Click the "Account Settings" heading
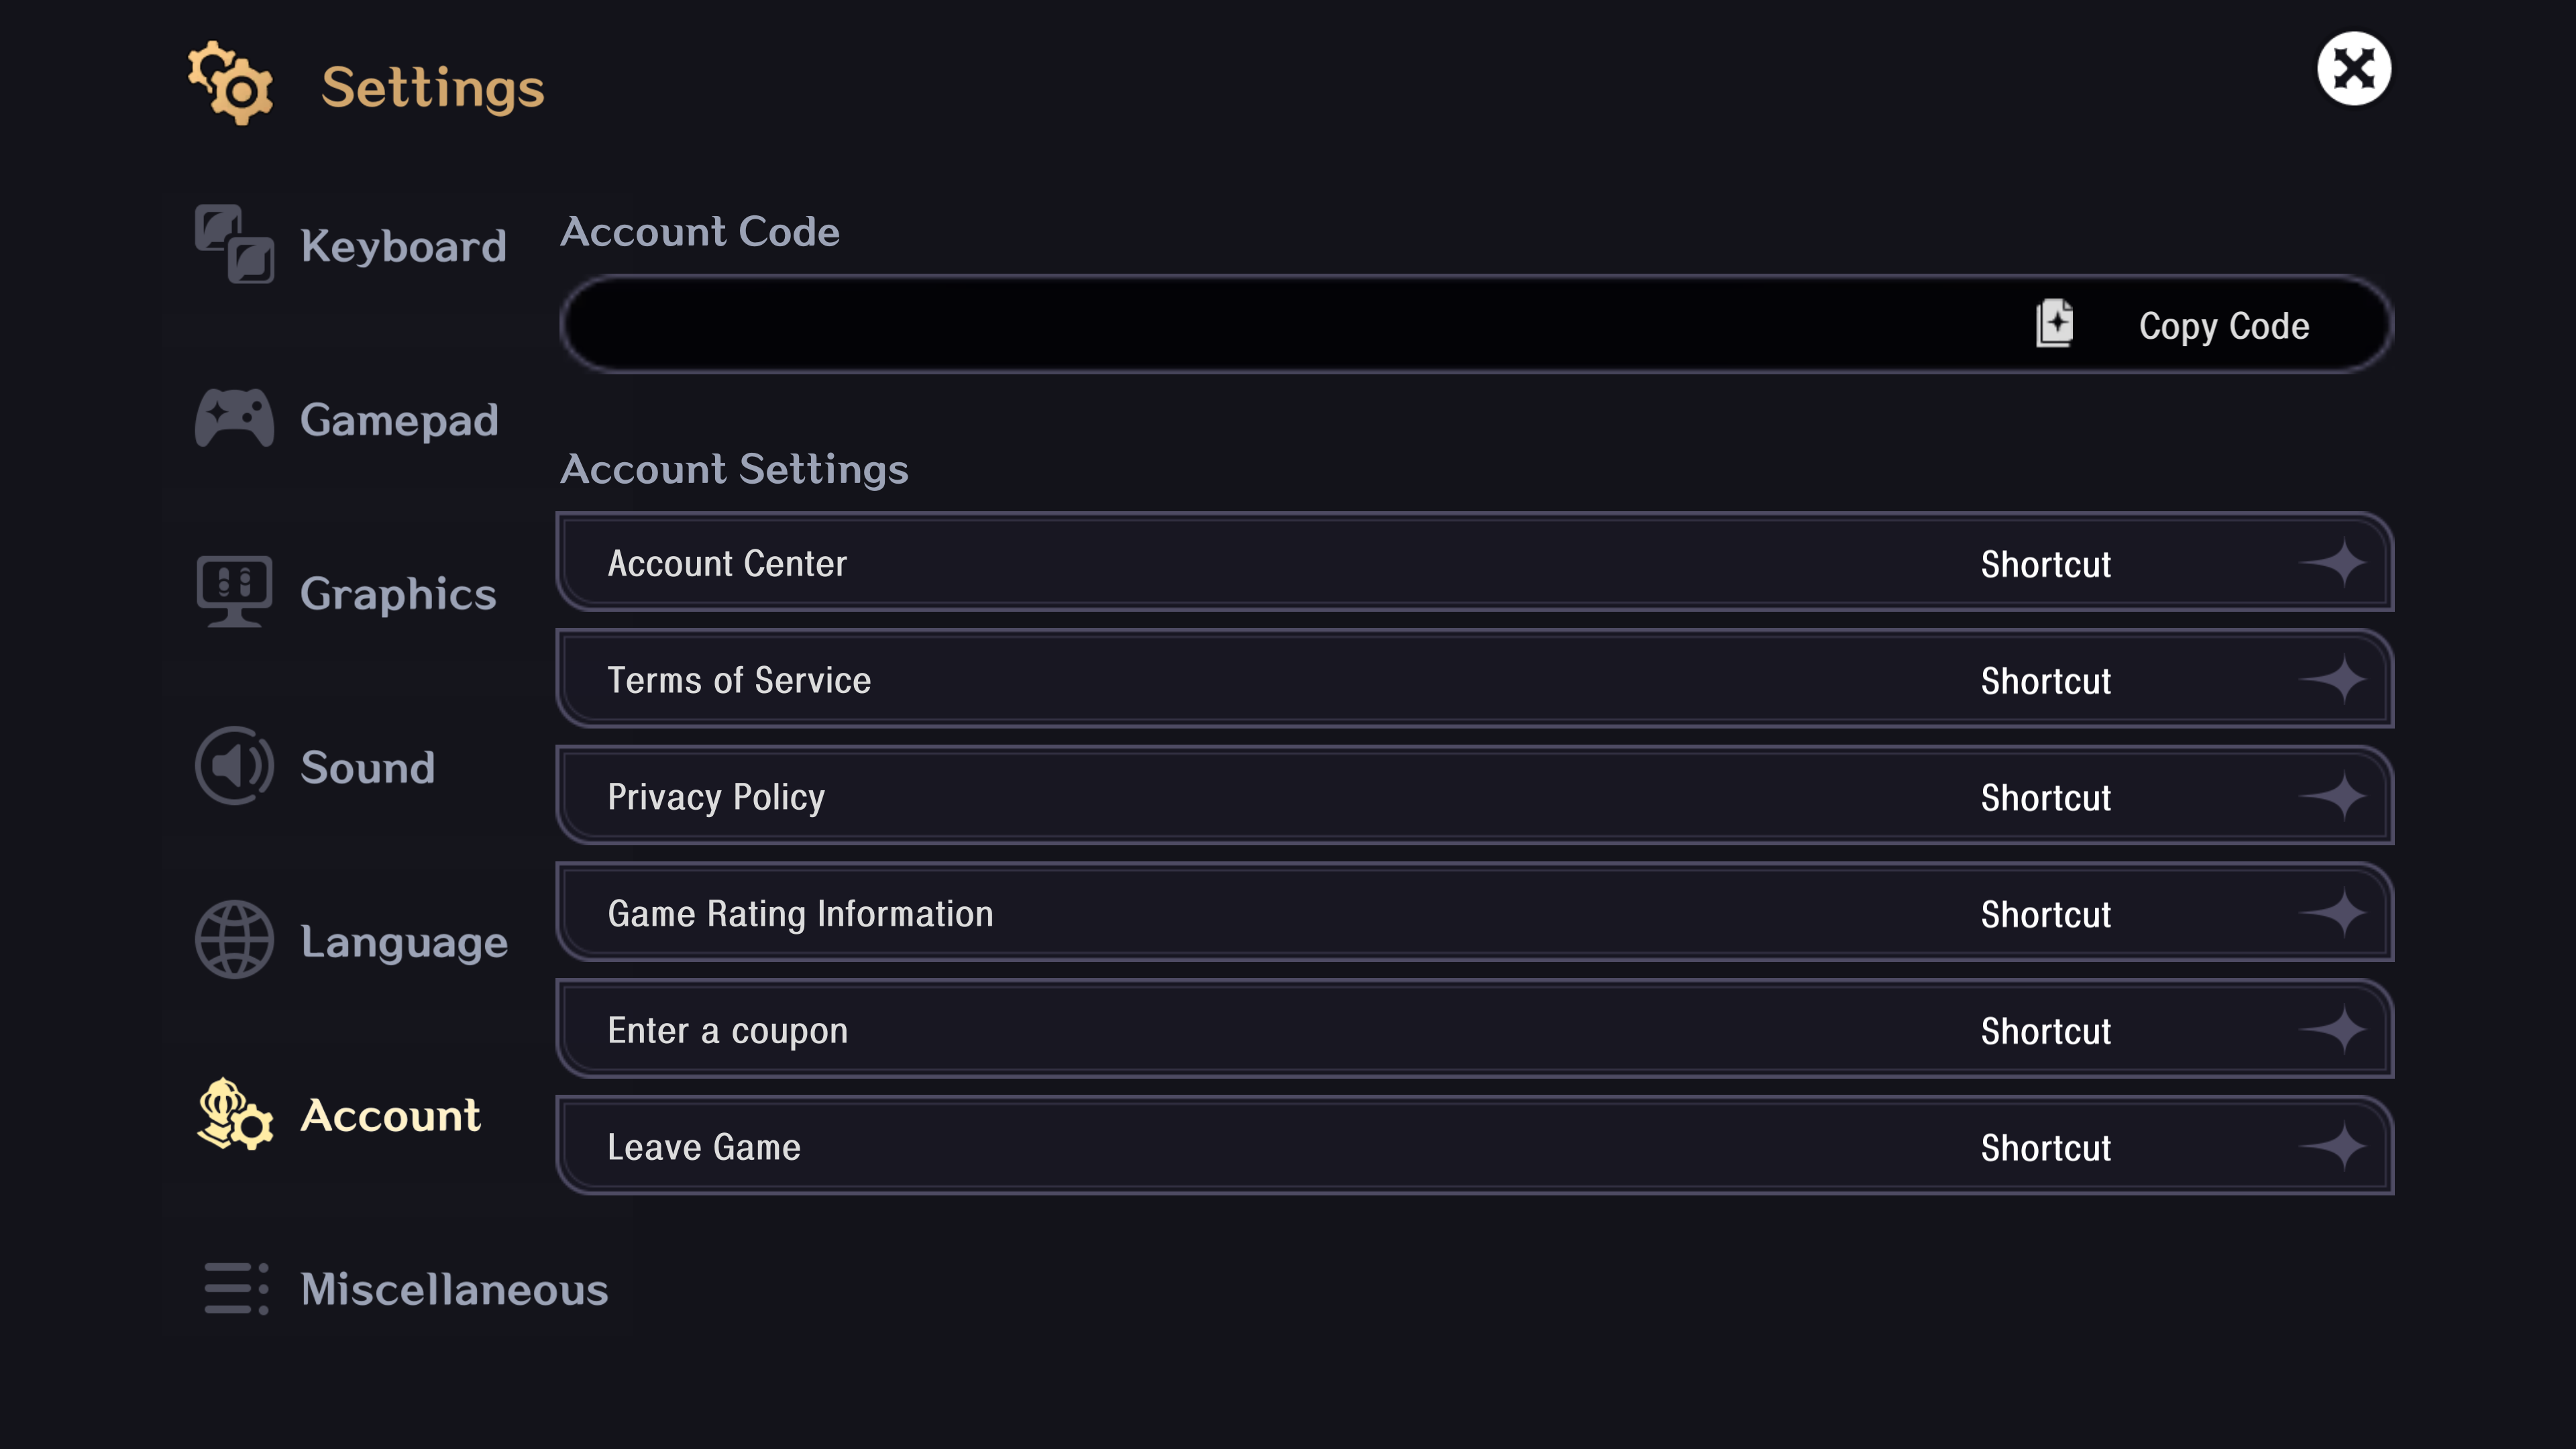The height and width of the screenshot is (1449, 2576). [x=734, y=470]
